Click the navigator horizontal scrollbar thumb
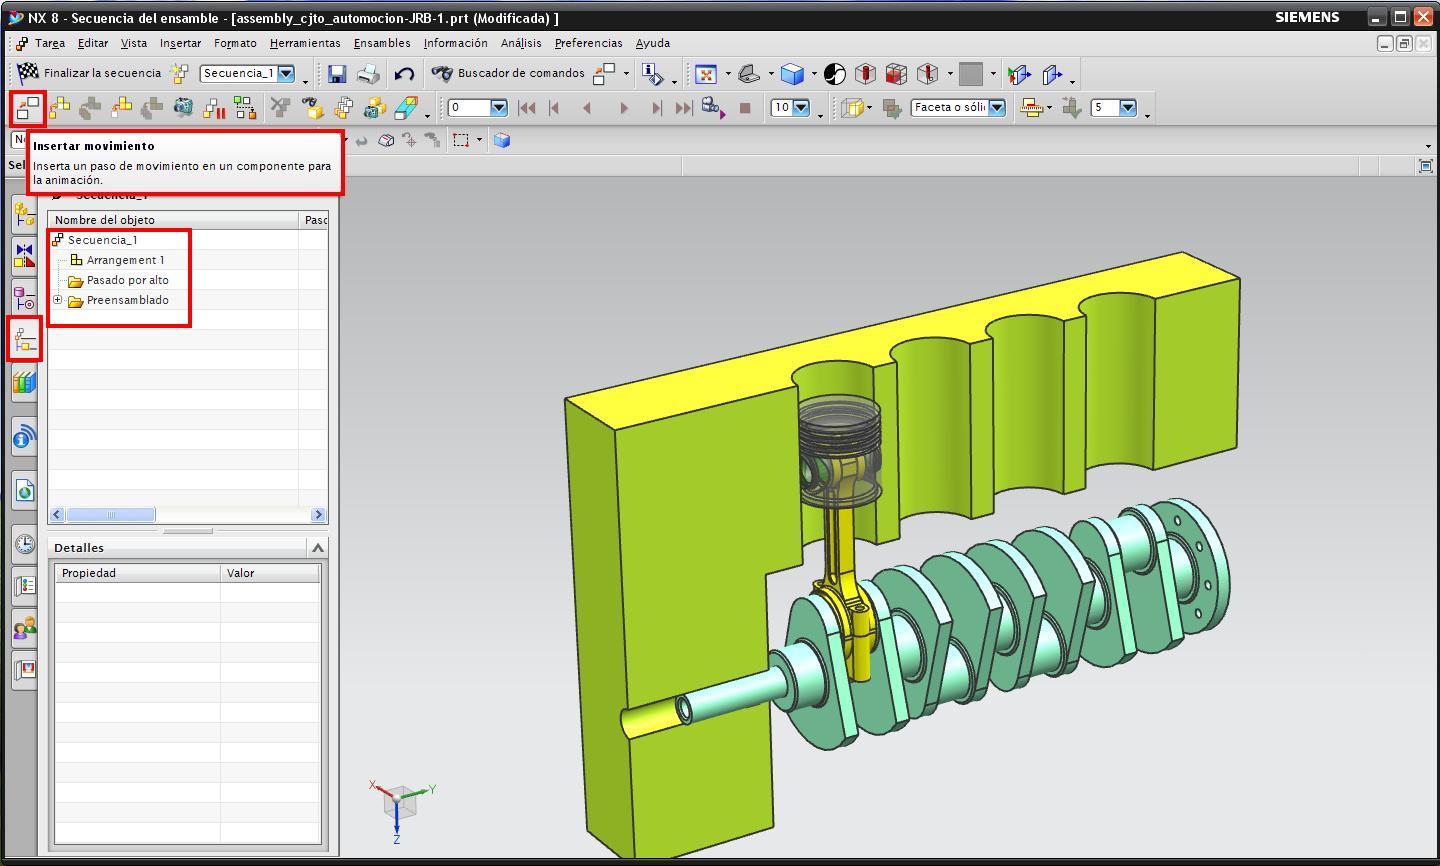This screenshot has width=1440, height=866. (x=110, y=514)
